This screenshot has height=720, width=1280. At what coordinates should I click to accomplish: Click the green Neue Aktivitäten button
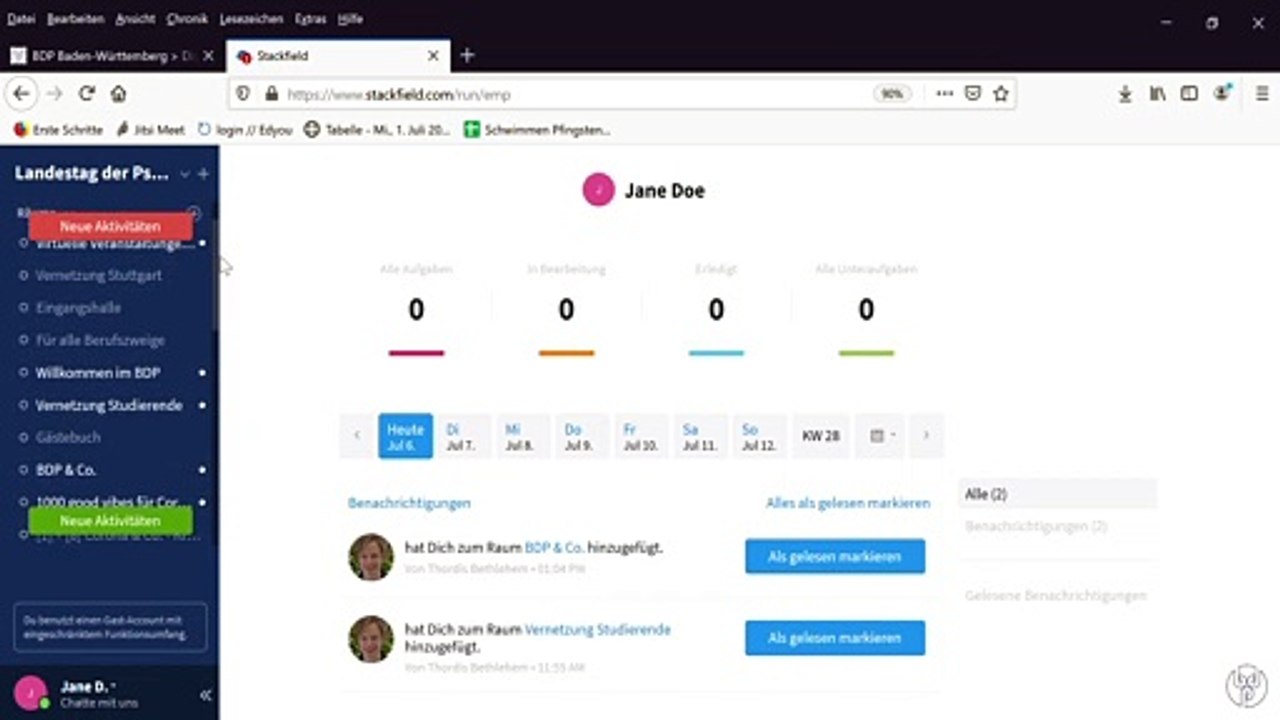click(x=110, y=521)
